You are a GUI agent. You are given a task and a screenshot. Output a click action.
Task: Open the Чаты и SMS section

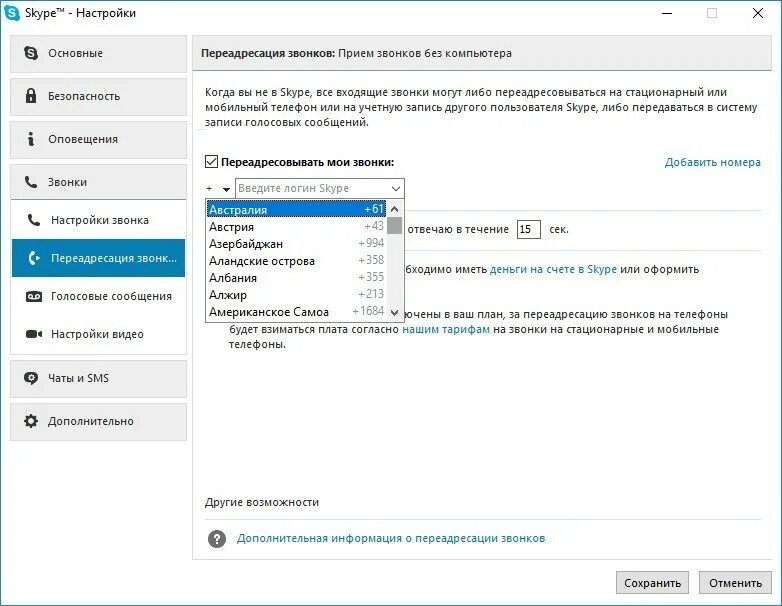(x=98, y=379)
